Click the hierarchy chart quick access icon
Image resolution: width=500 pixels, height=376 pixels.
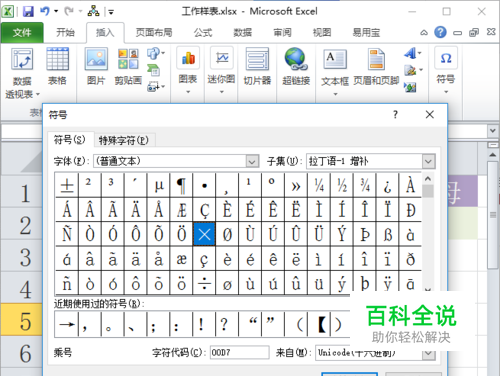point(93,11)
